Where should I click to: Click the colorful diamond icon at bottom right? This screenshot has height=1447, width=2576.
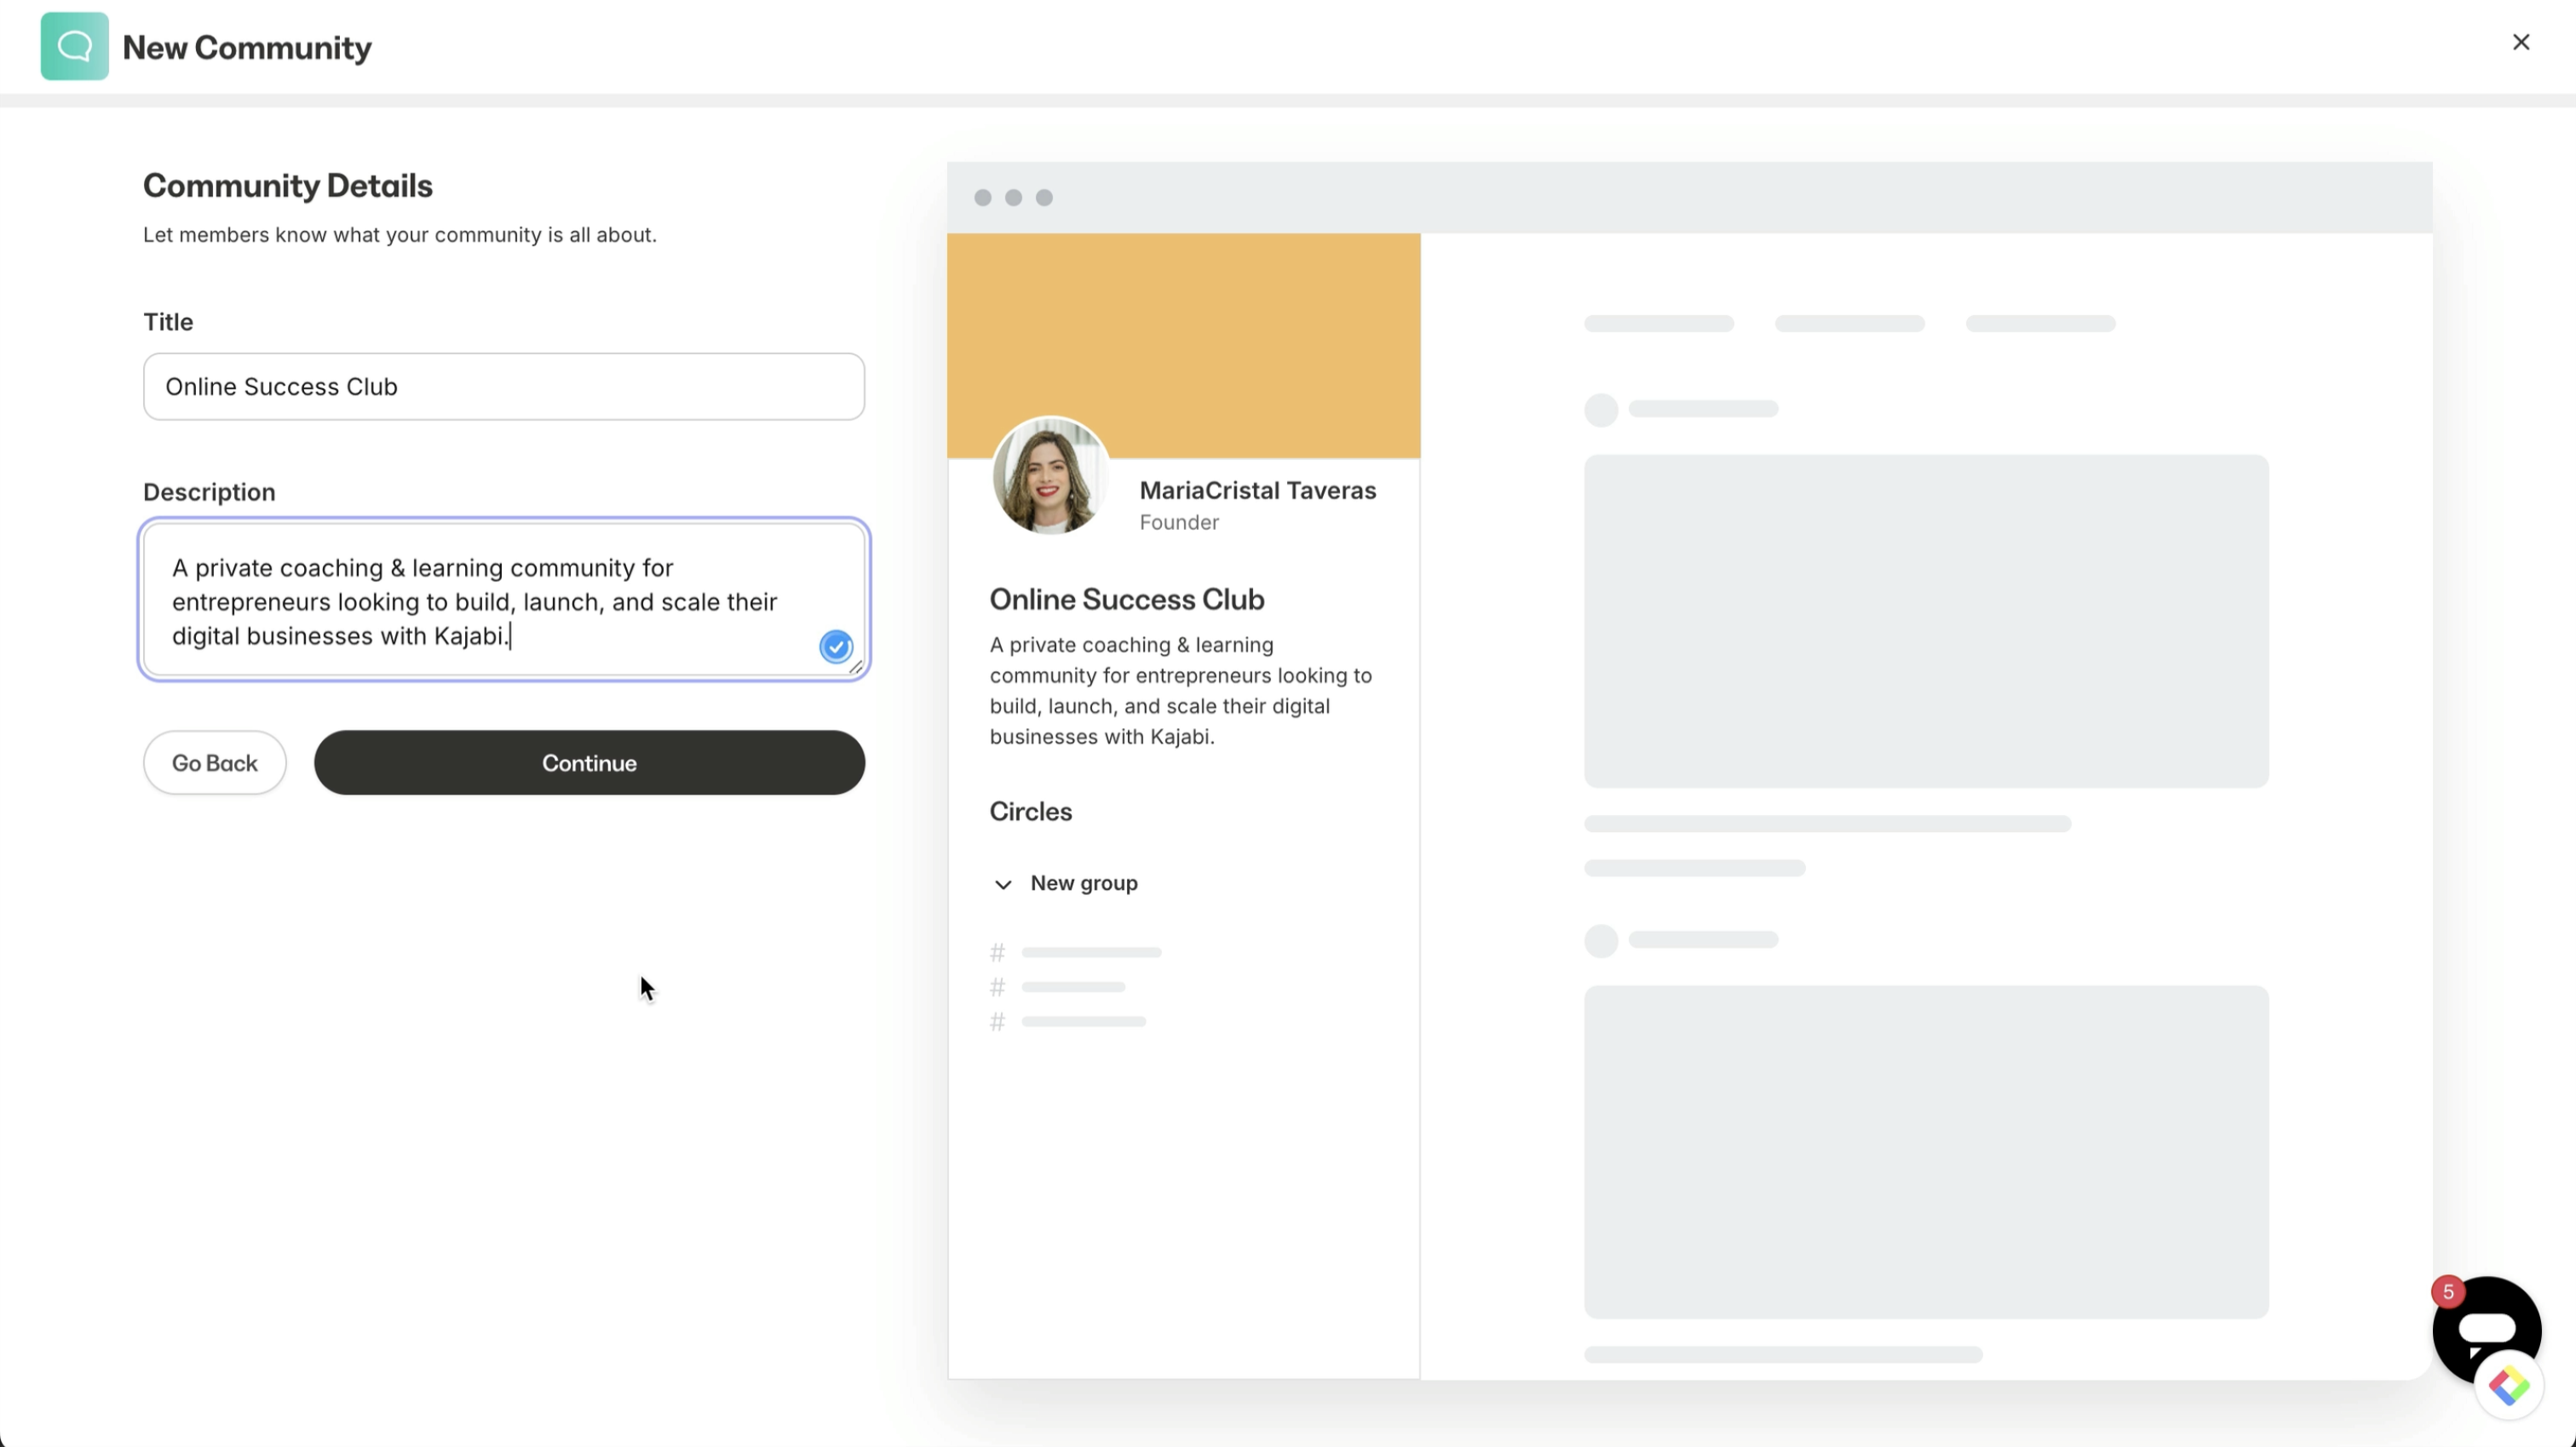[x=2508, y=1386]
